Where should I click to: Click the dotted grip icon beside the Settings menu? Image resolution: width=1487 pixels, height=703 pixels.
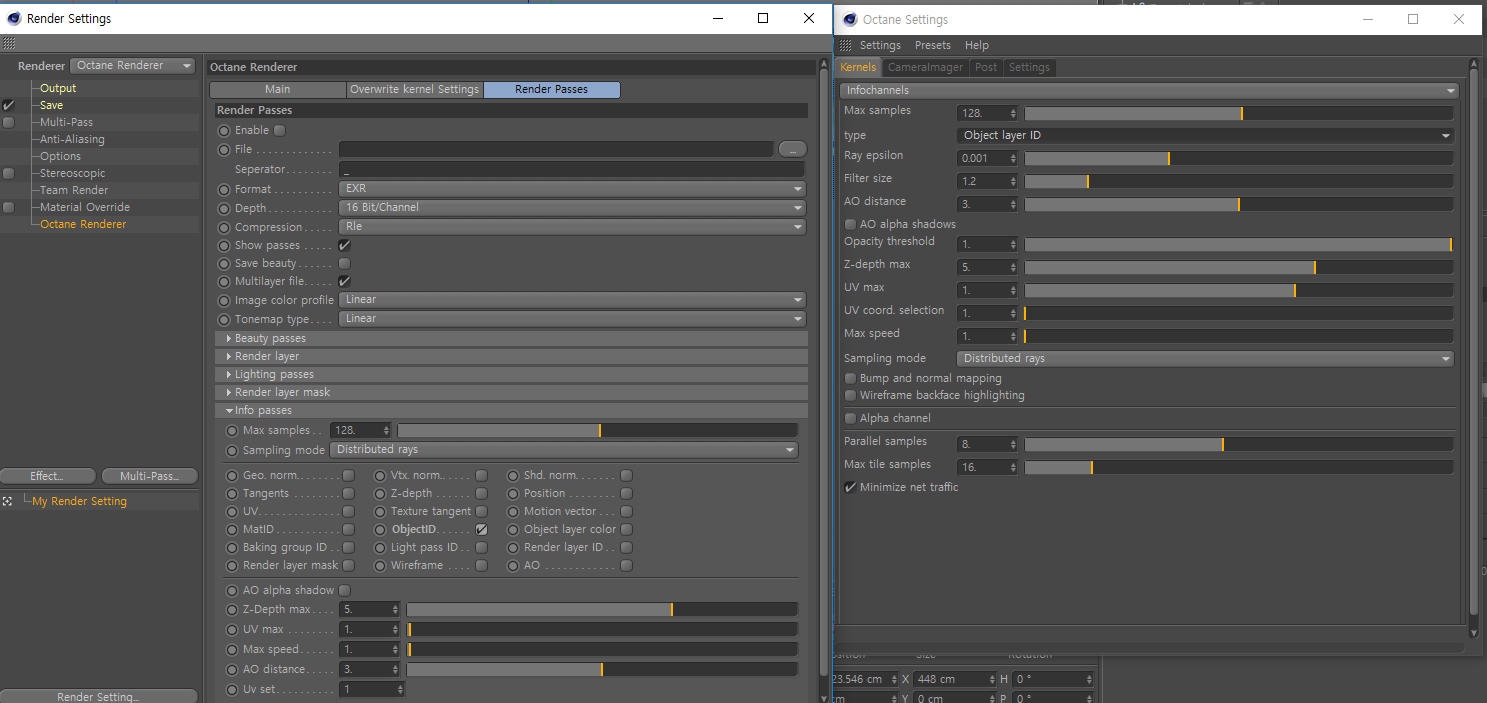[846, 45]
